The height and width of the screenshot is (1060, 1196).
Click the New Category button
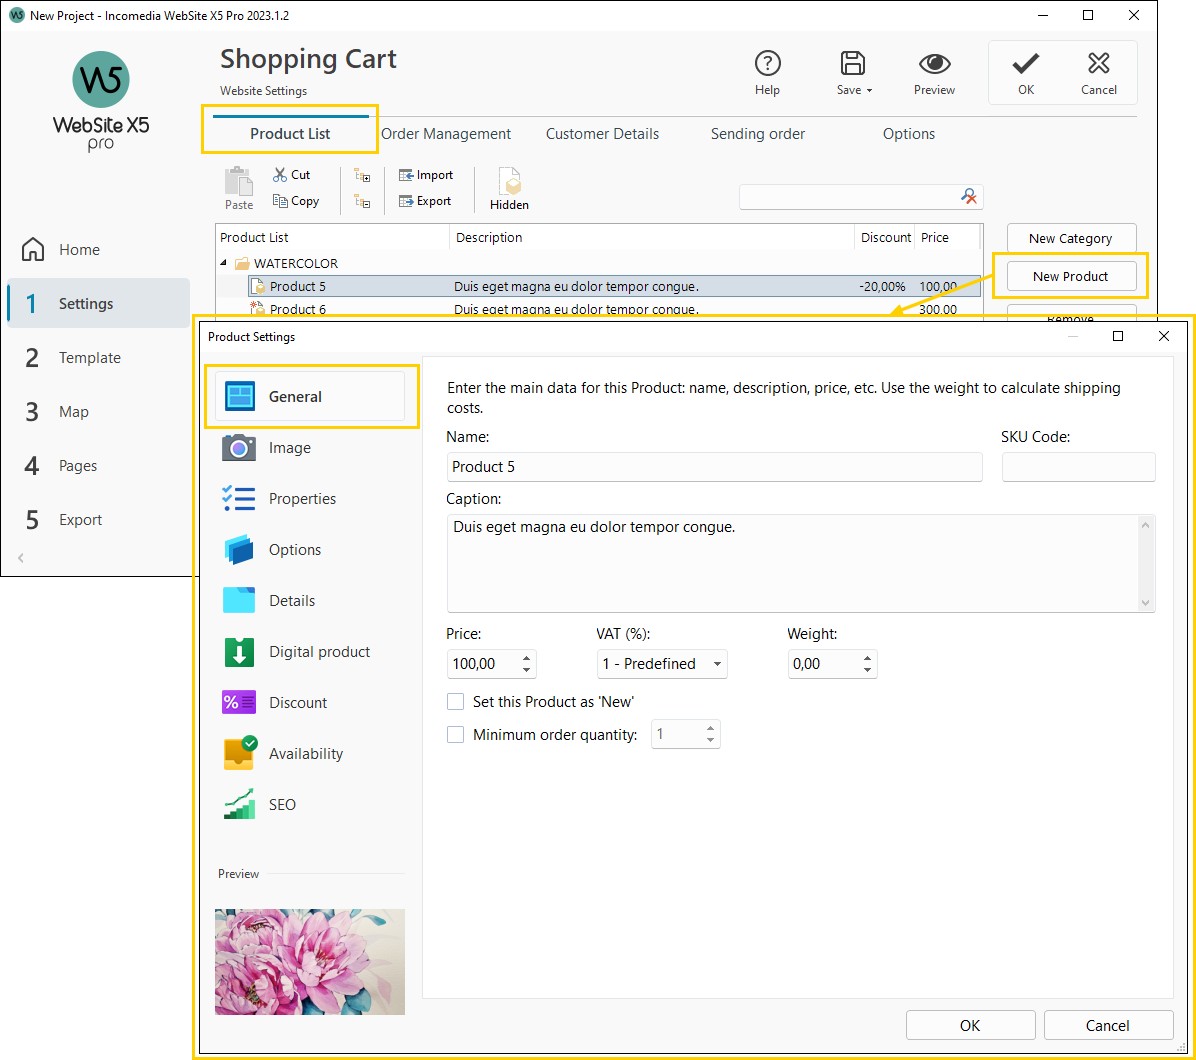click(1071, 238)
